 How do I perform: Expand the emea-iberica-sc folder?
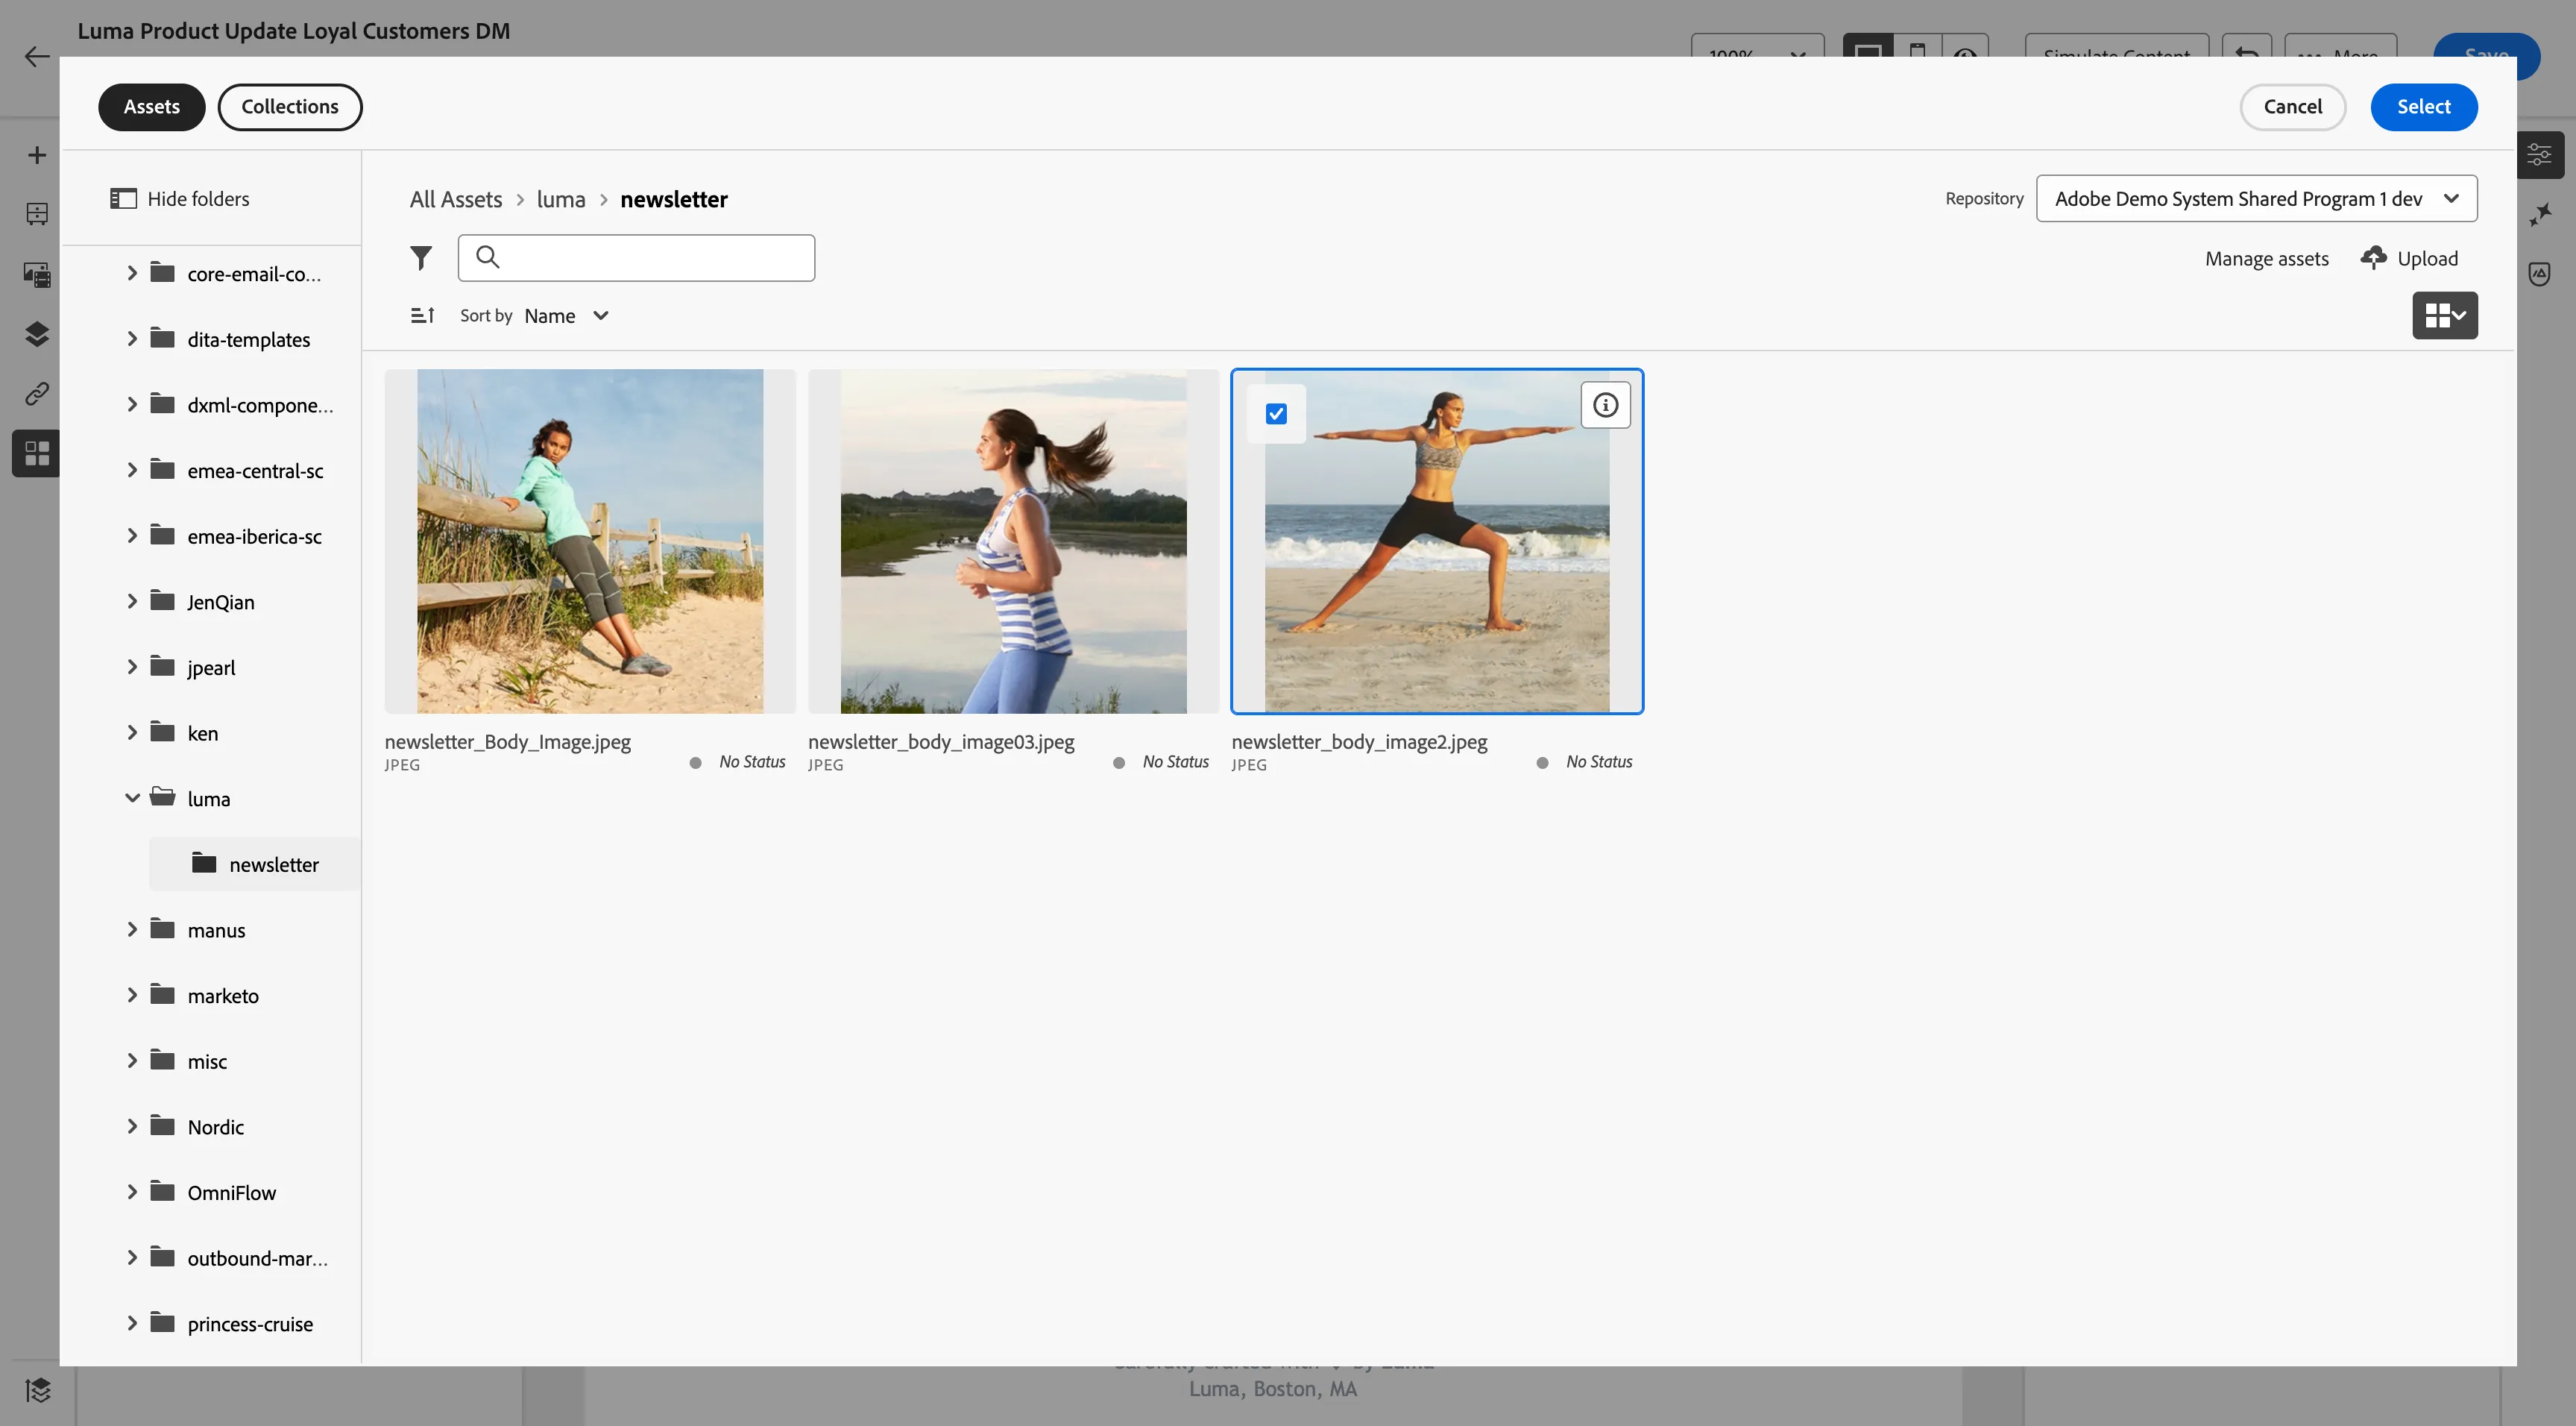tap(132, 536)
